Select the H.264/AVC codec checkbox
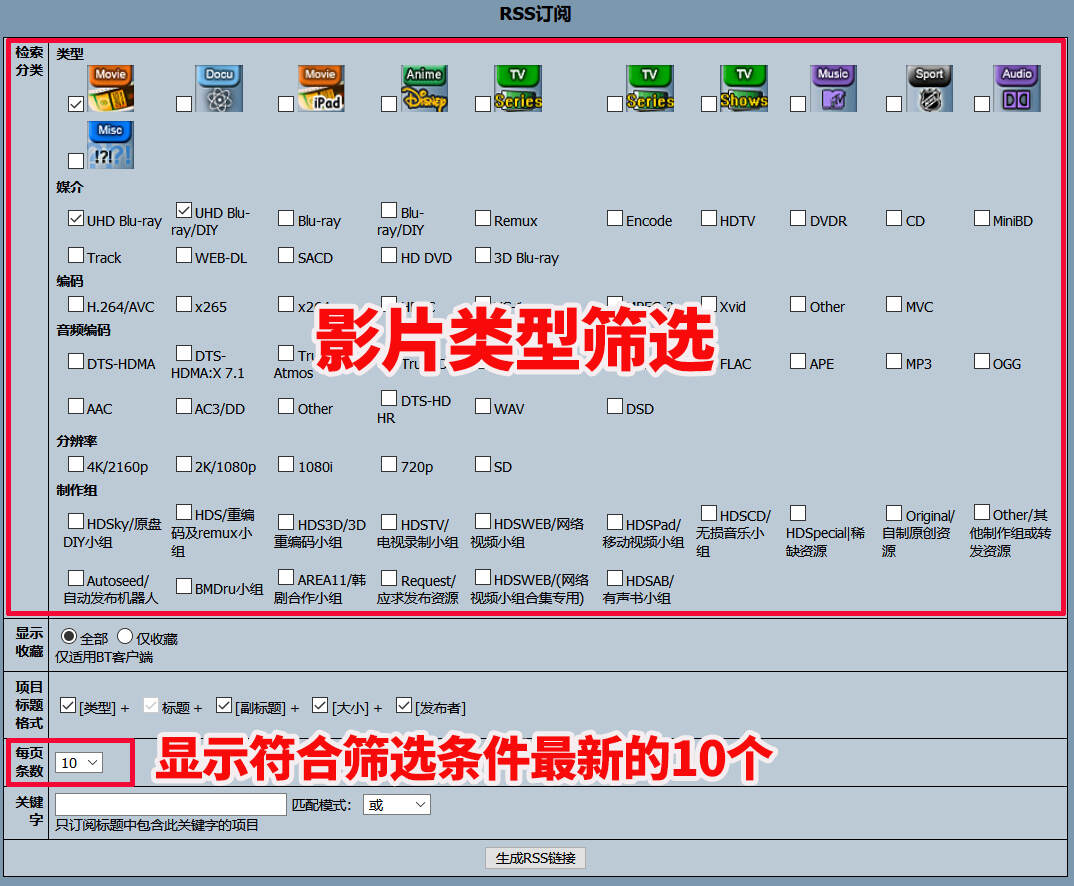1074x886 pixels. pyautogui.click(x=76, y=304)
